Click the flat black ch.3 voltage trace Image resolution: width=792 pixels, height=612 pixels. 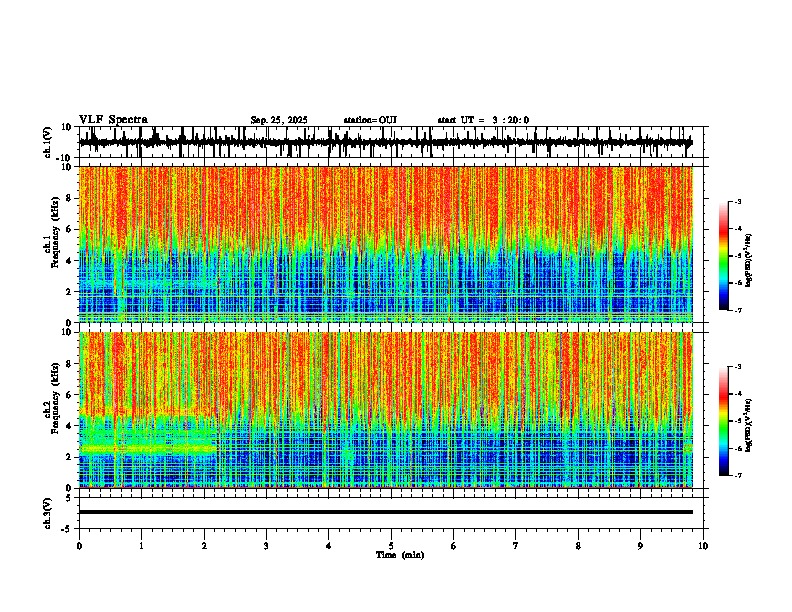point(386,512)
